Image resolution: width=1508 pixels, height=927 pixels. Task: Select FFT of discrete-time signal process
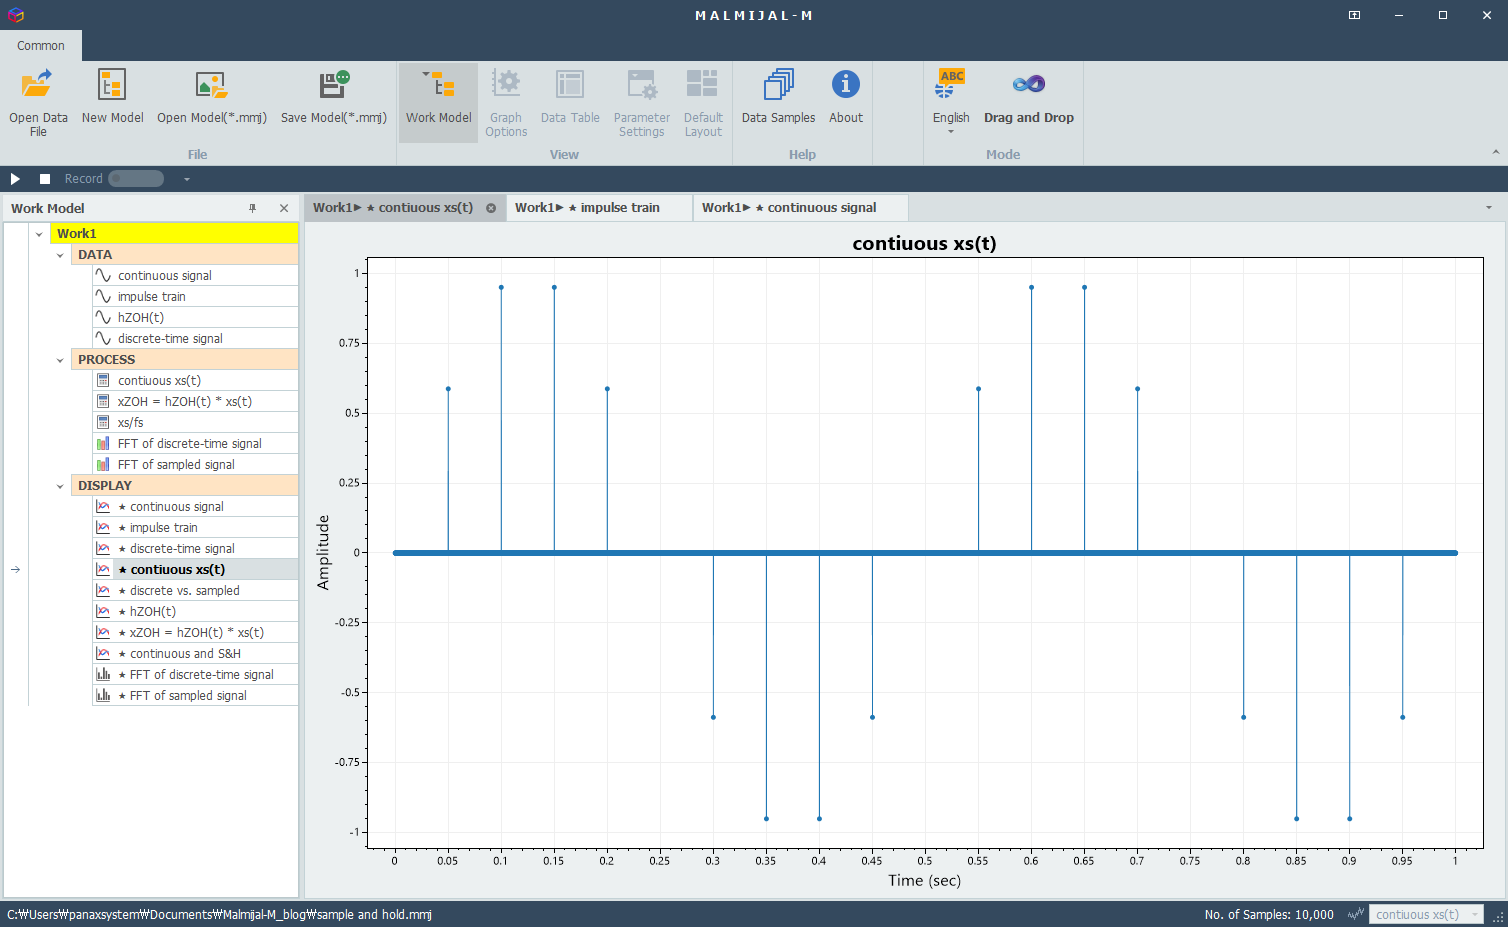click(x=195, y=443)
